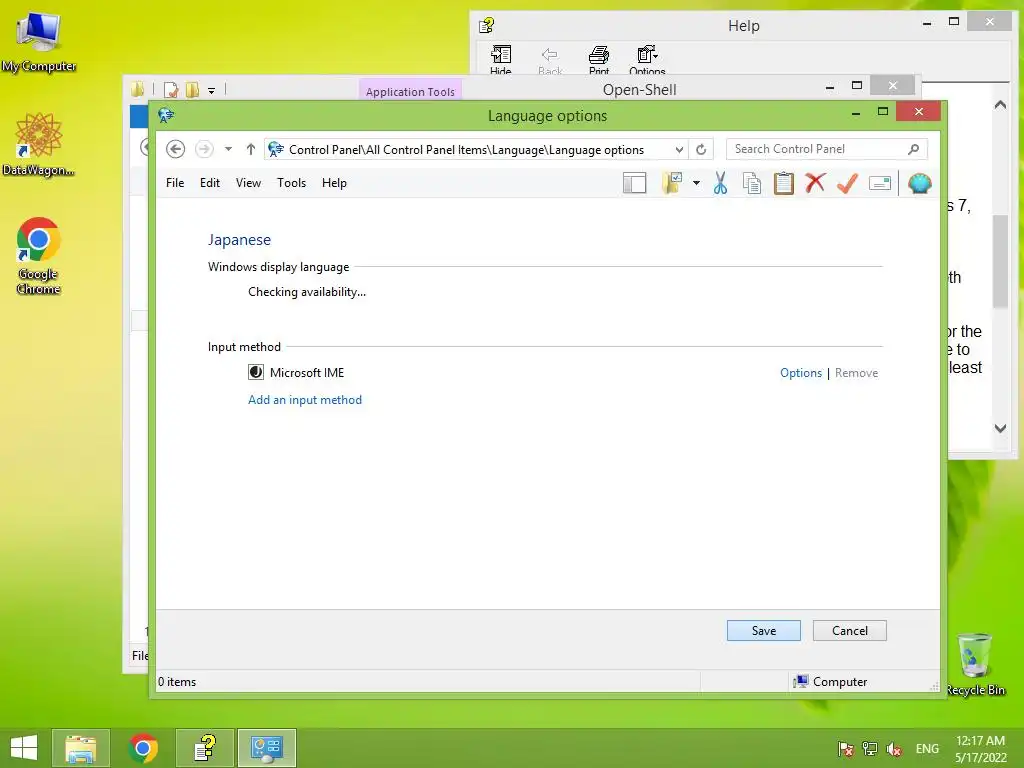Click My Computer desktop icon

39,42
